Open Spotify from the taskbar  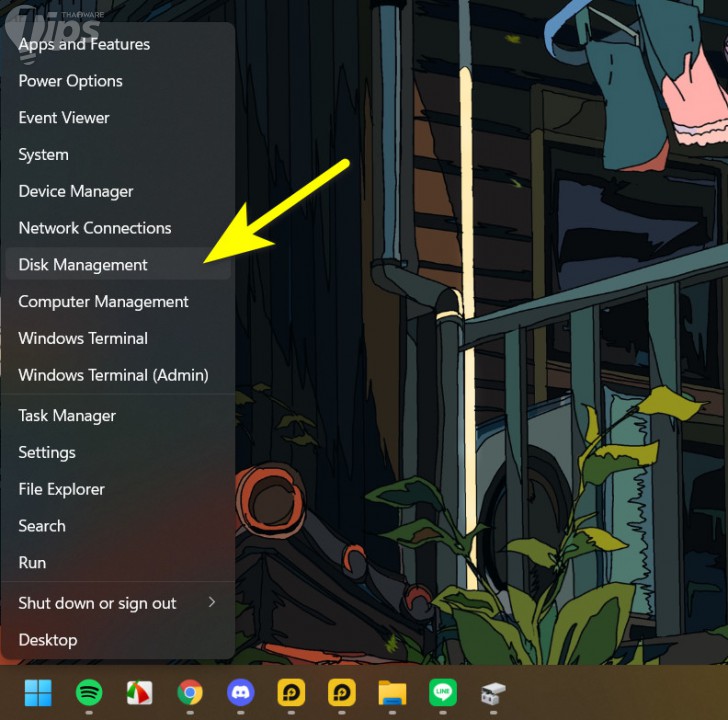pyautogui.click(x=89, y=693)
